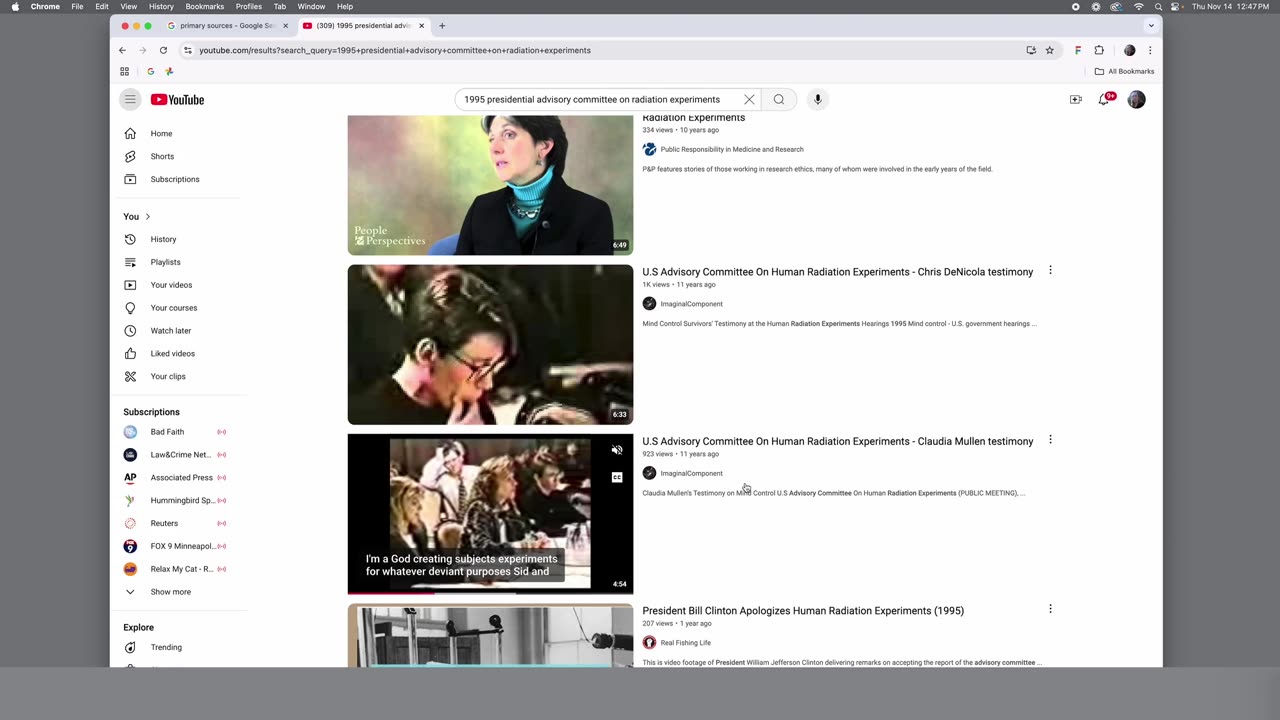Open the People Perspectives video thumbnail
This screenshot has width=1280, height=720.
click(490, 185)
